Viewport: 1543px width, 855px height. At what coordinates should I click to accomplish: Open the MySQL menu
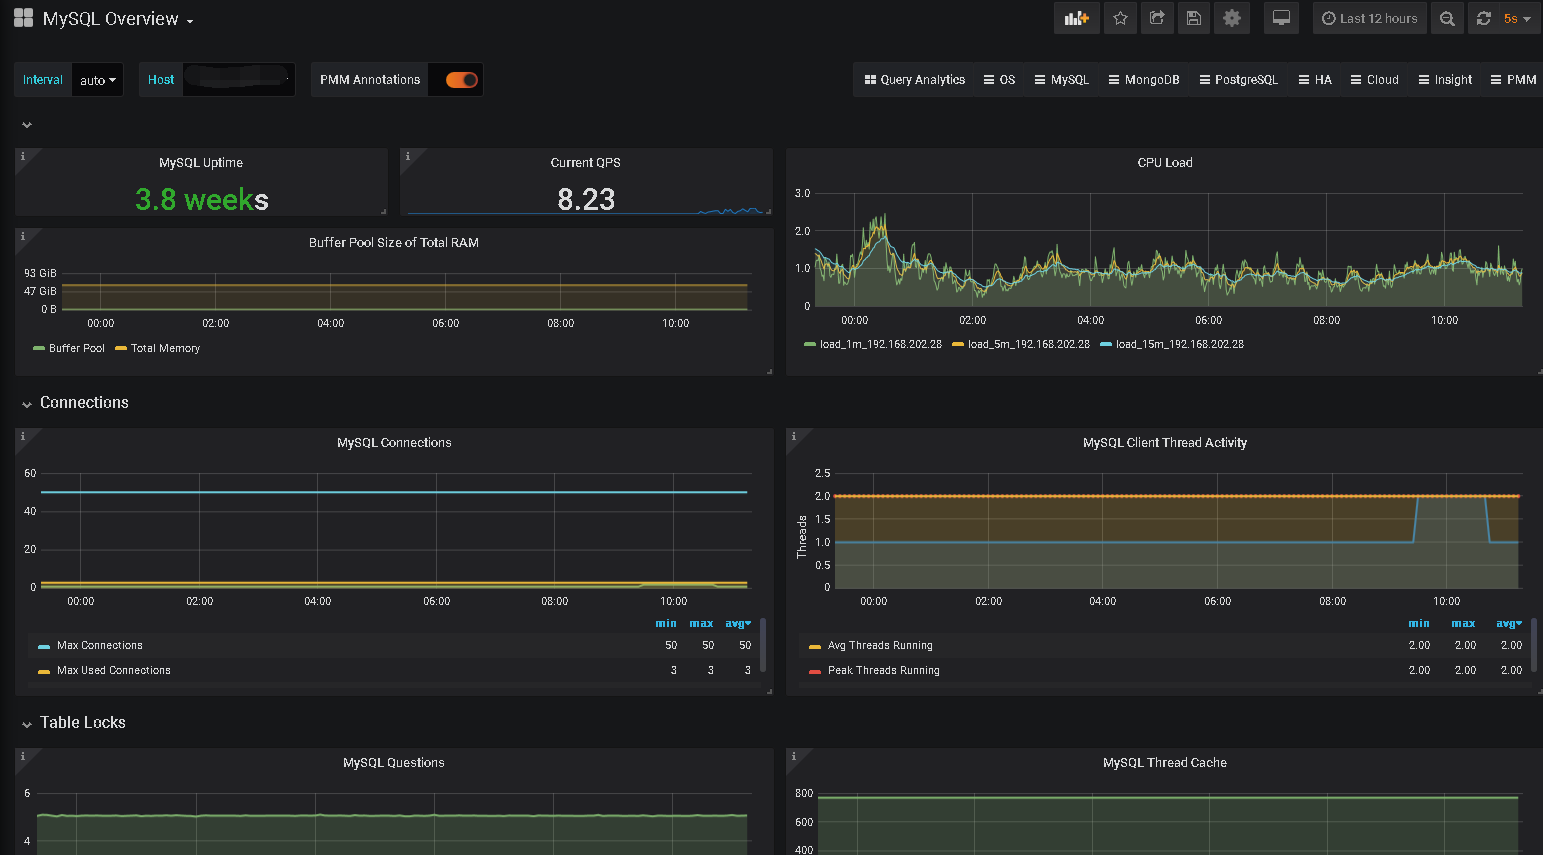[1061, 80]
